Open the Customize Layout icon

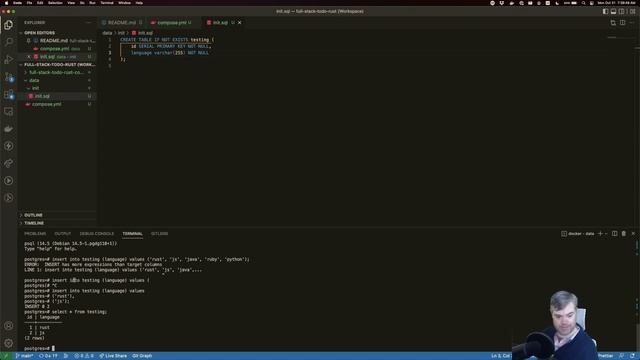tap(632, 11)
